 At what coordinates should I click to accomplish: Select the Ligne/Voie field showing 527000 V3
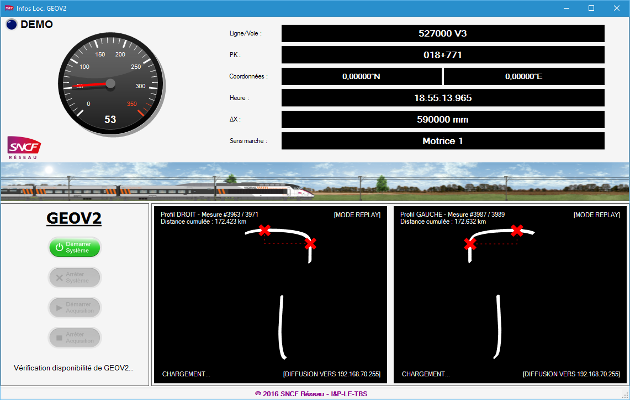pyautogui.click(x=443, y=33)
